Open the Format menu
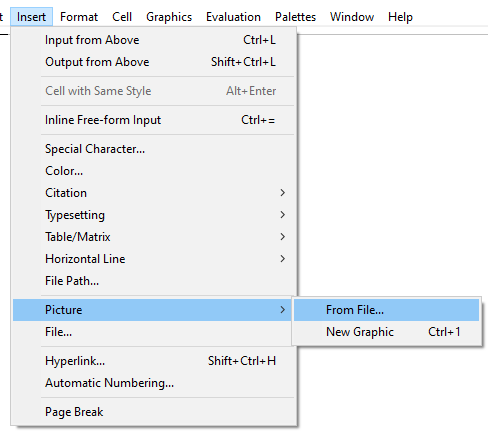Screen dimensions: 488x431 point(79,17)
